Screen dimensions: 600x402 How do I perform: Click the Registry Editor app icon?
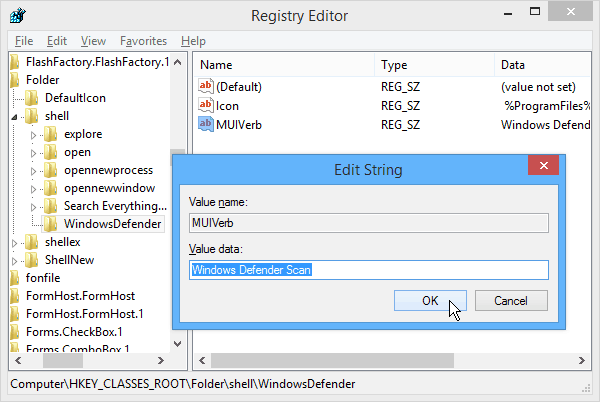(18, 16)
